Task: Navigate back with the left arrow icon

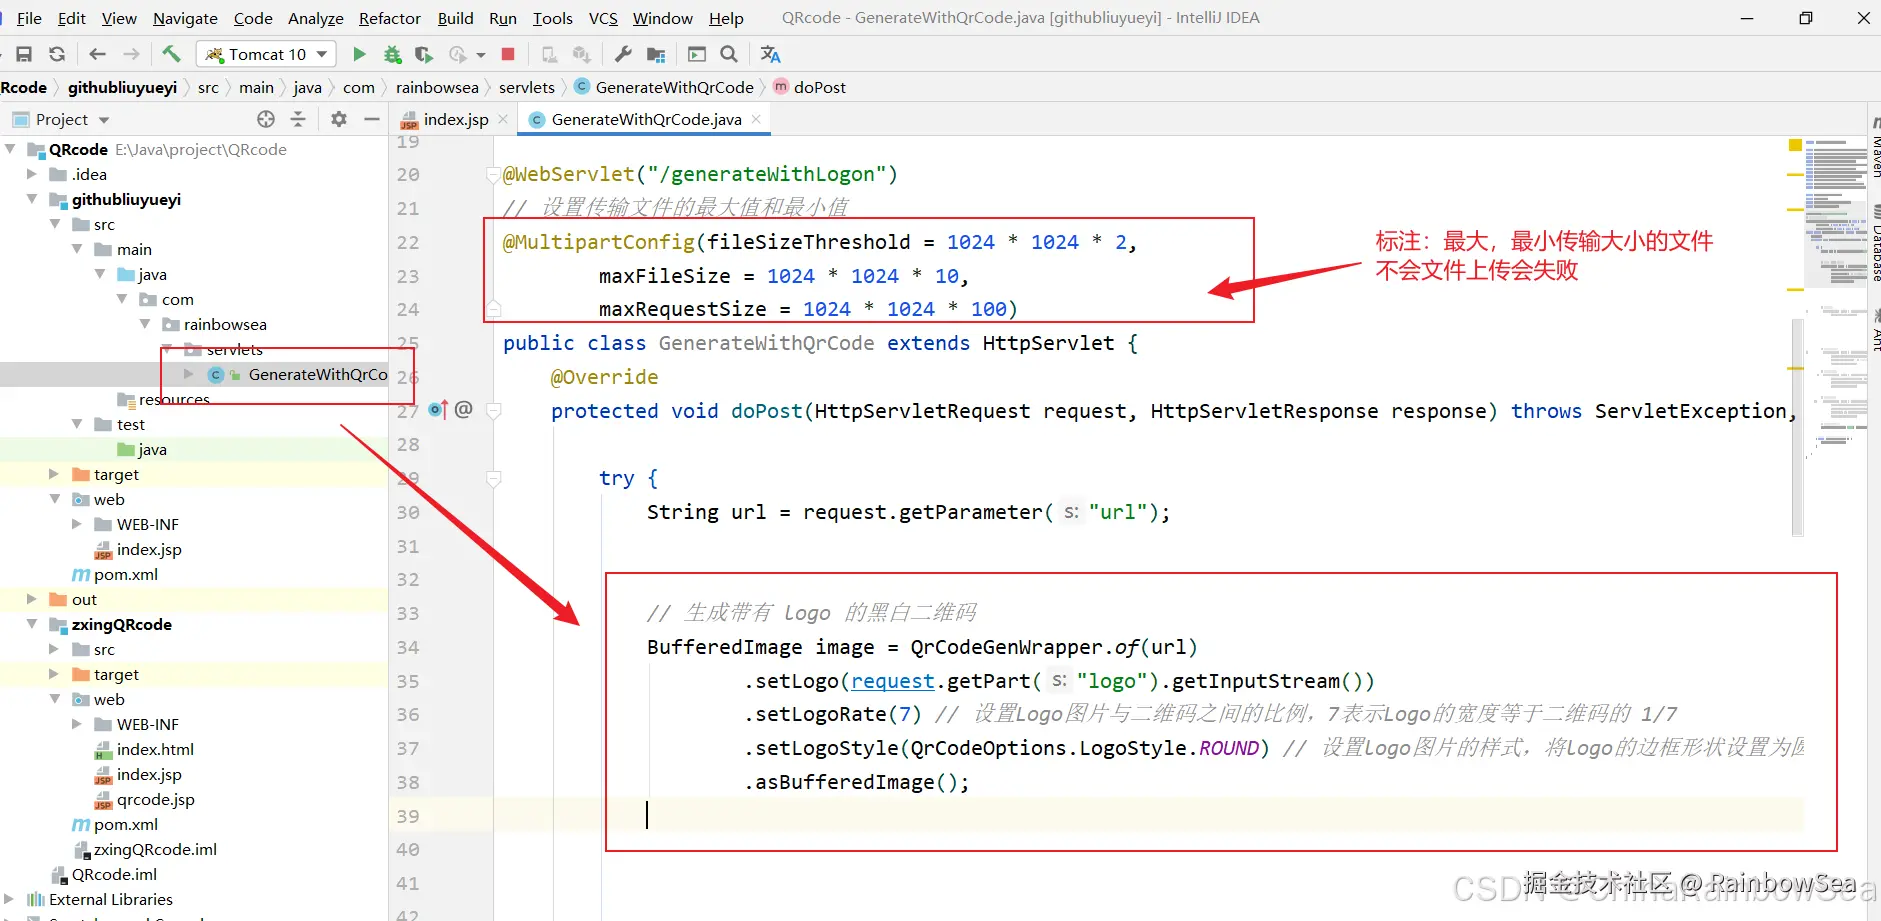Action: point(97,54)
